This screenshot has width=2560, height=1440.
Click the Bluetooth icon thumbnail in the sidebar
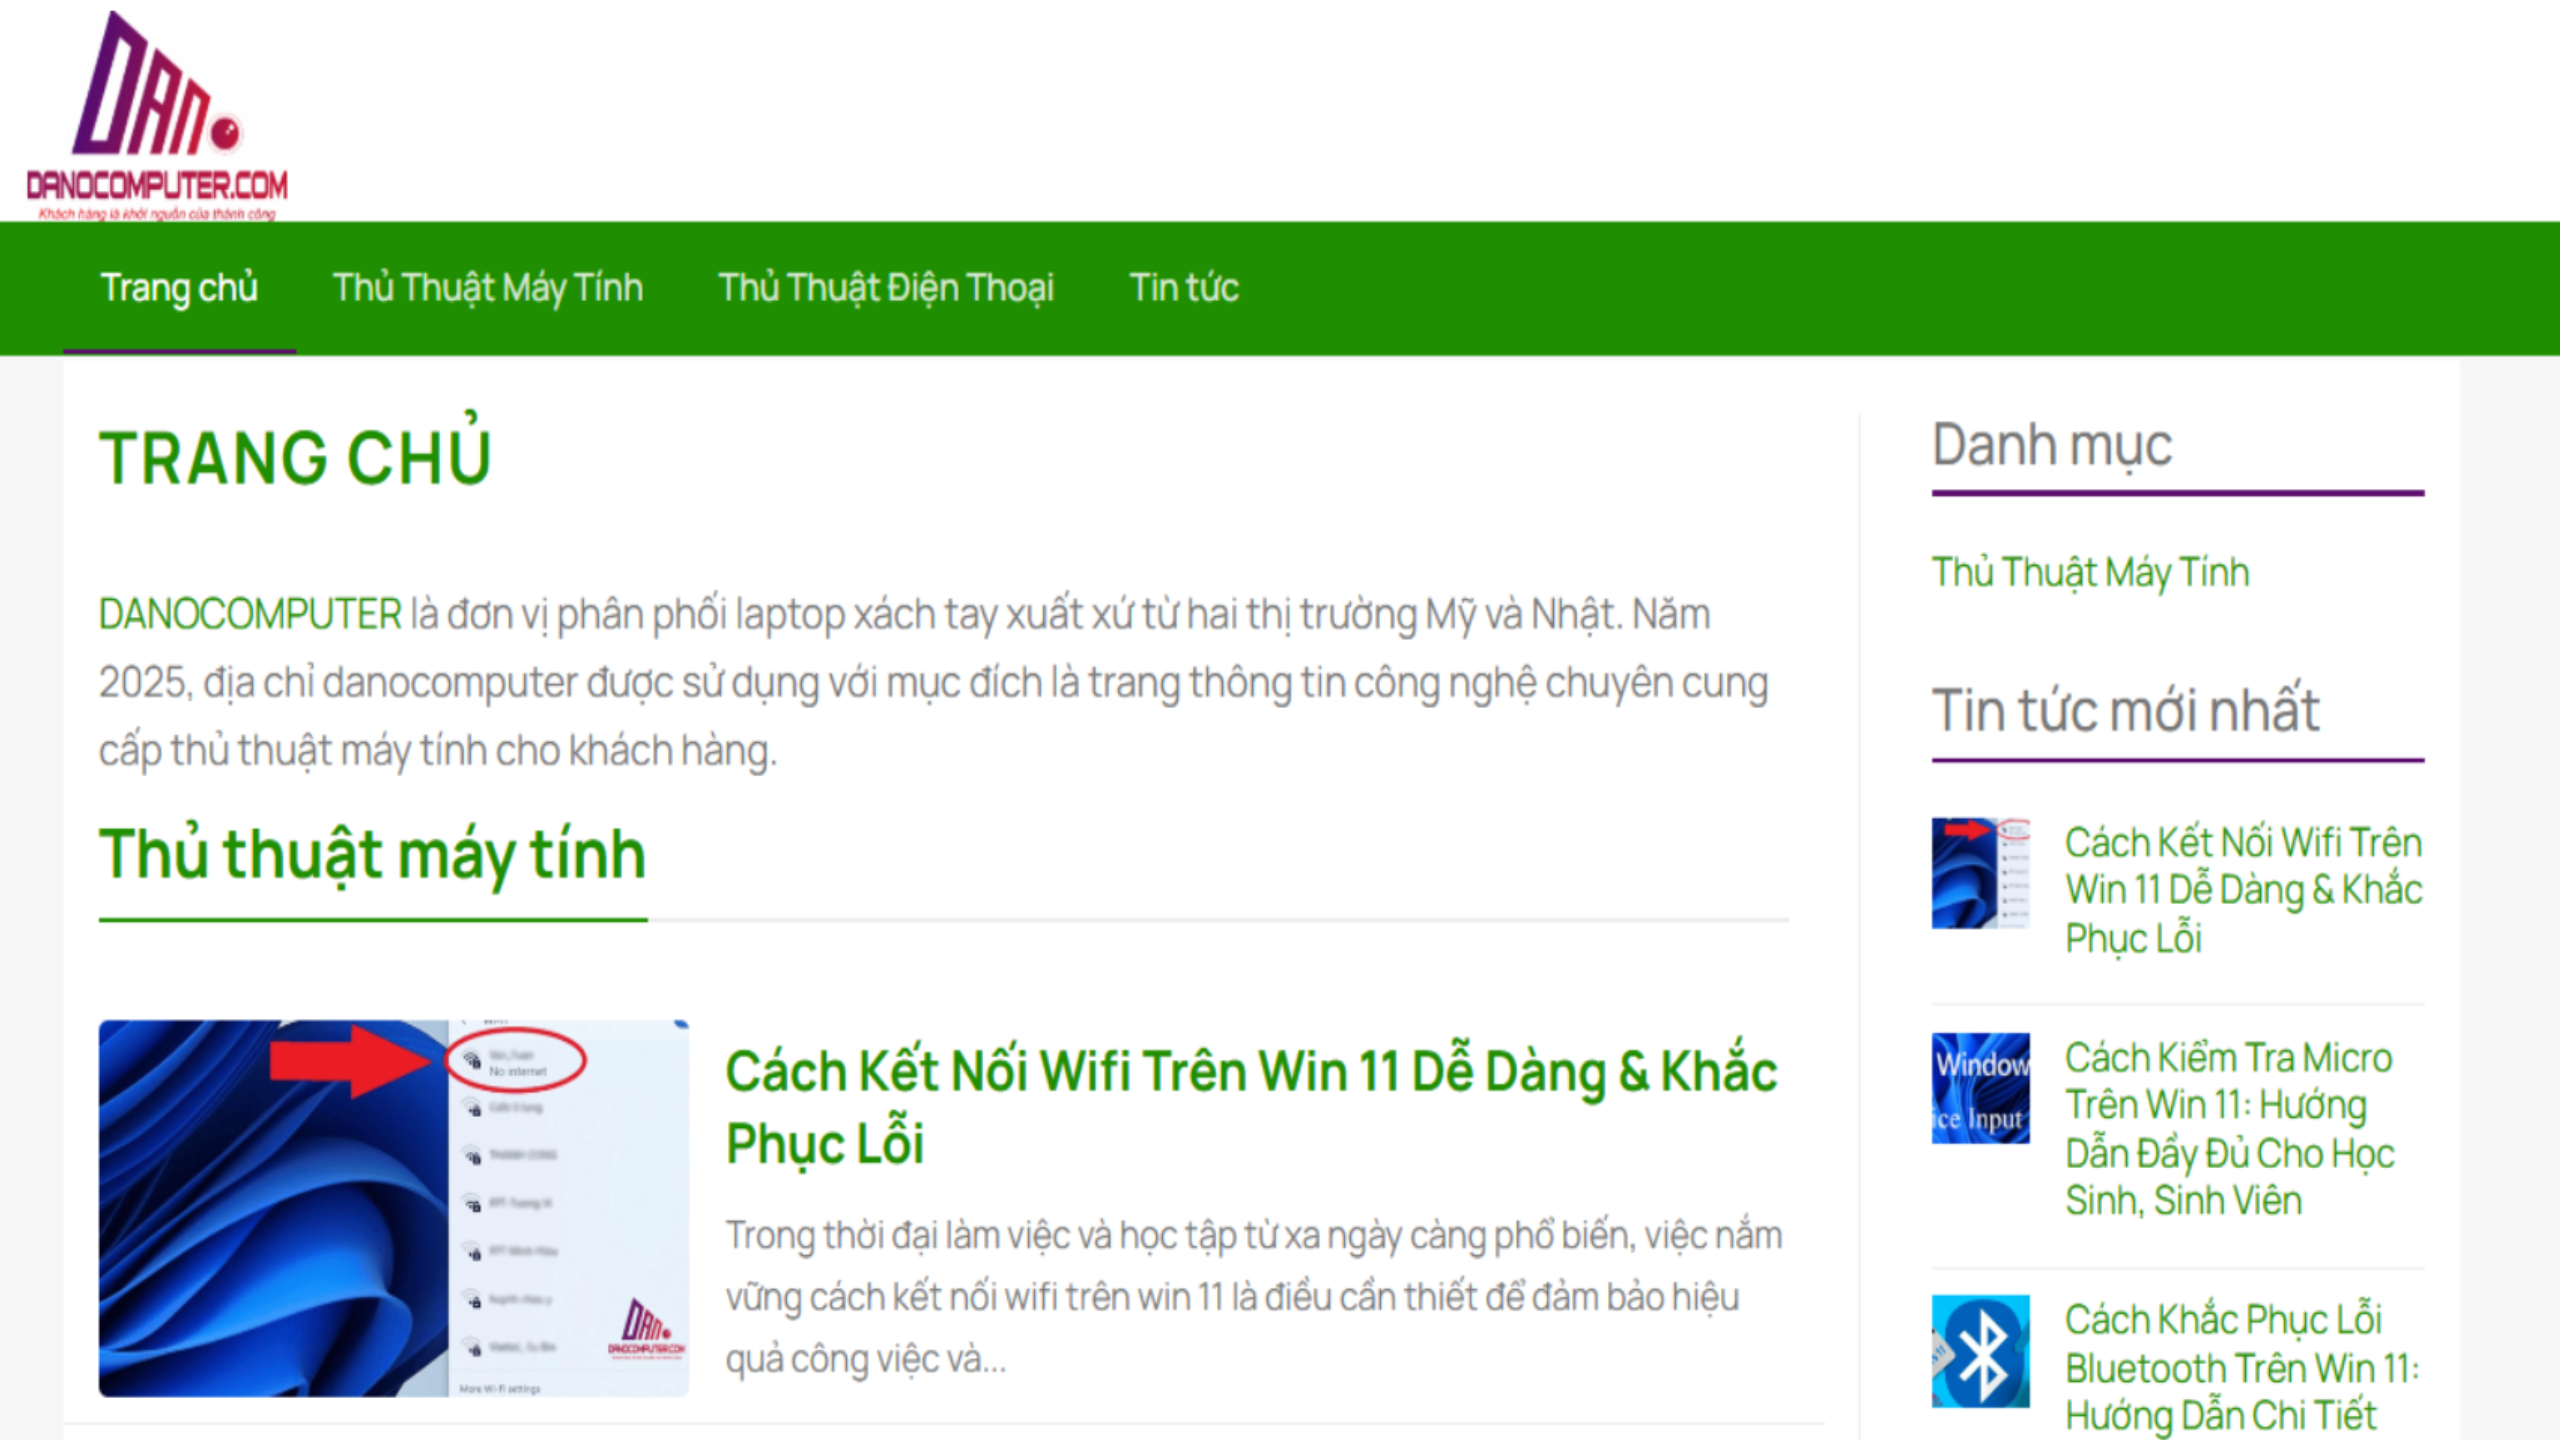pos(1980,1351)
